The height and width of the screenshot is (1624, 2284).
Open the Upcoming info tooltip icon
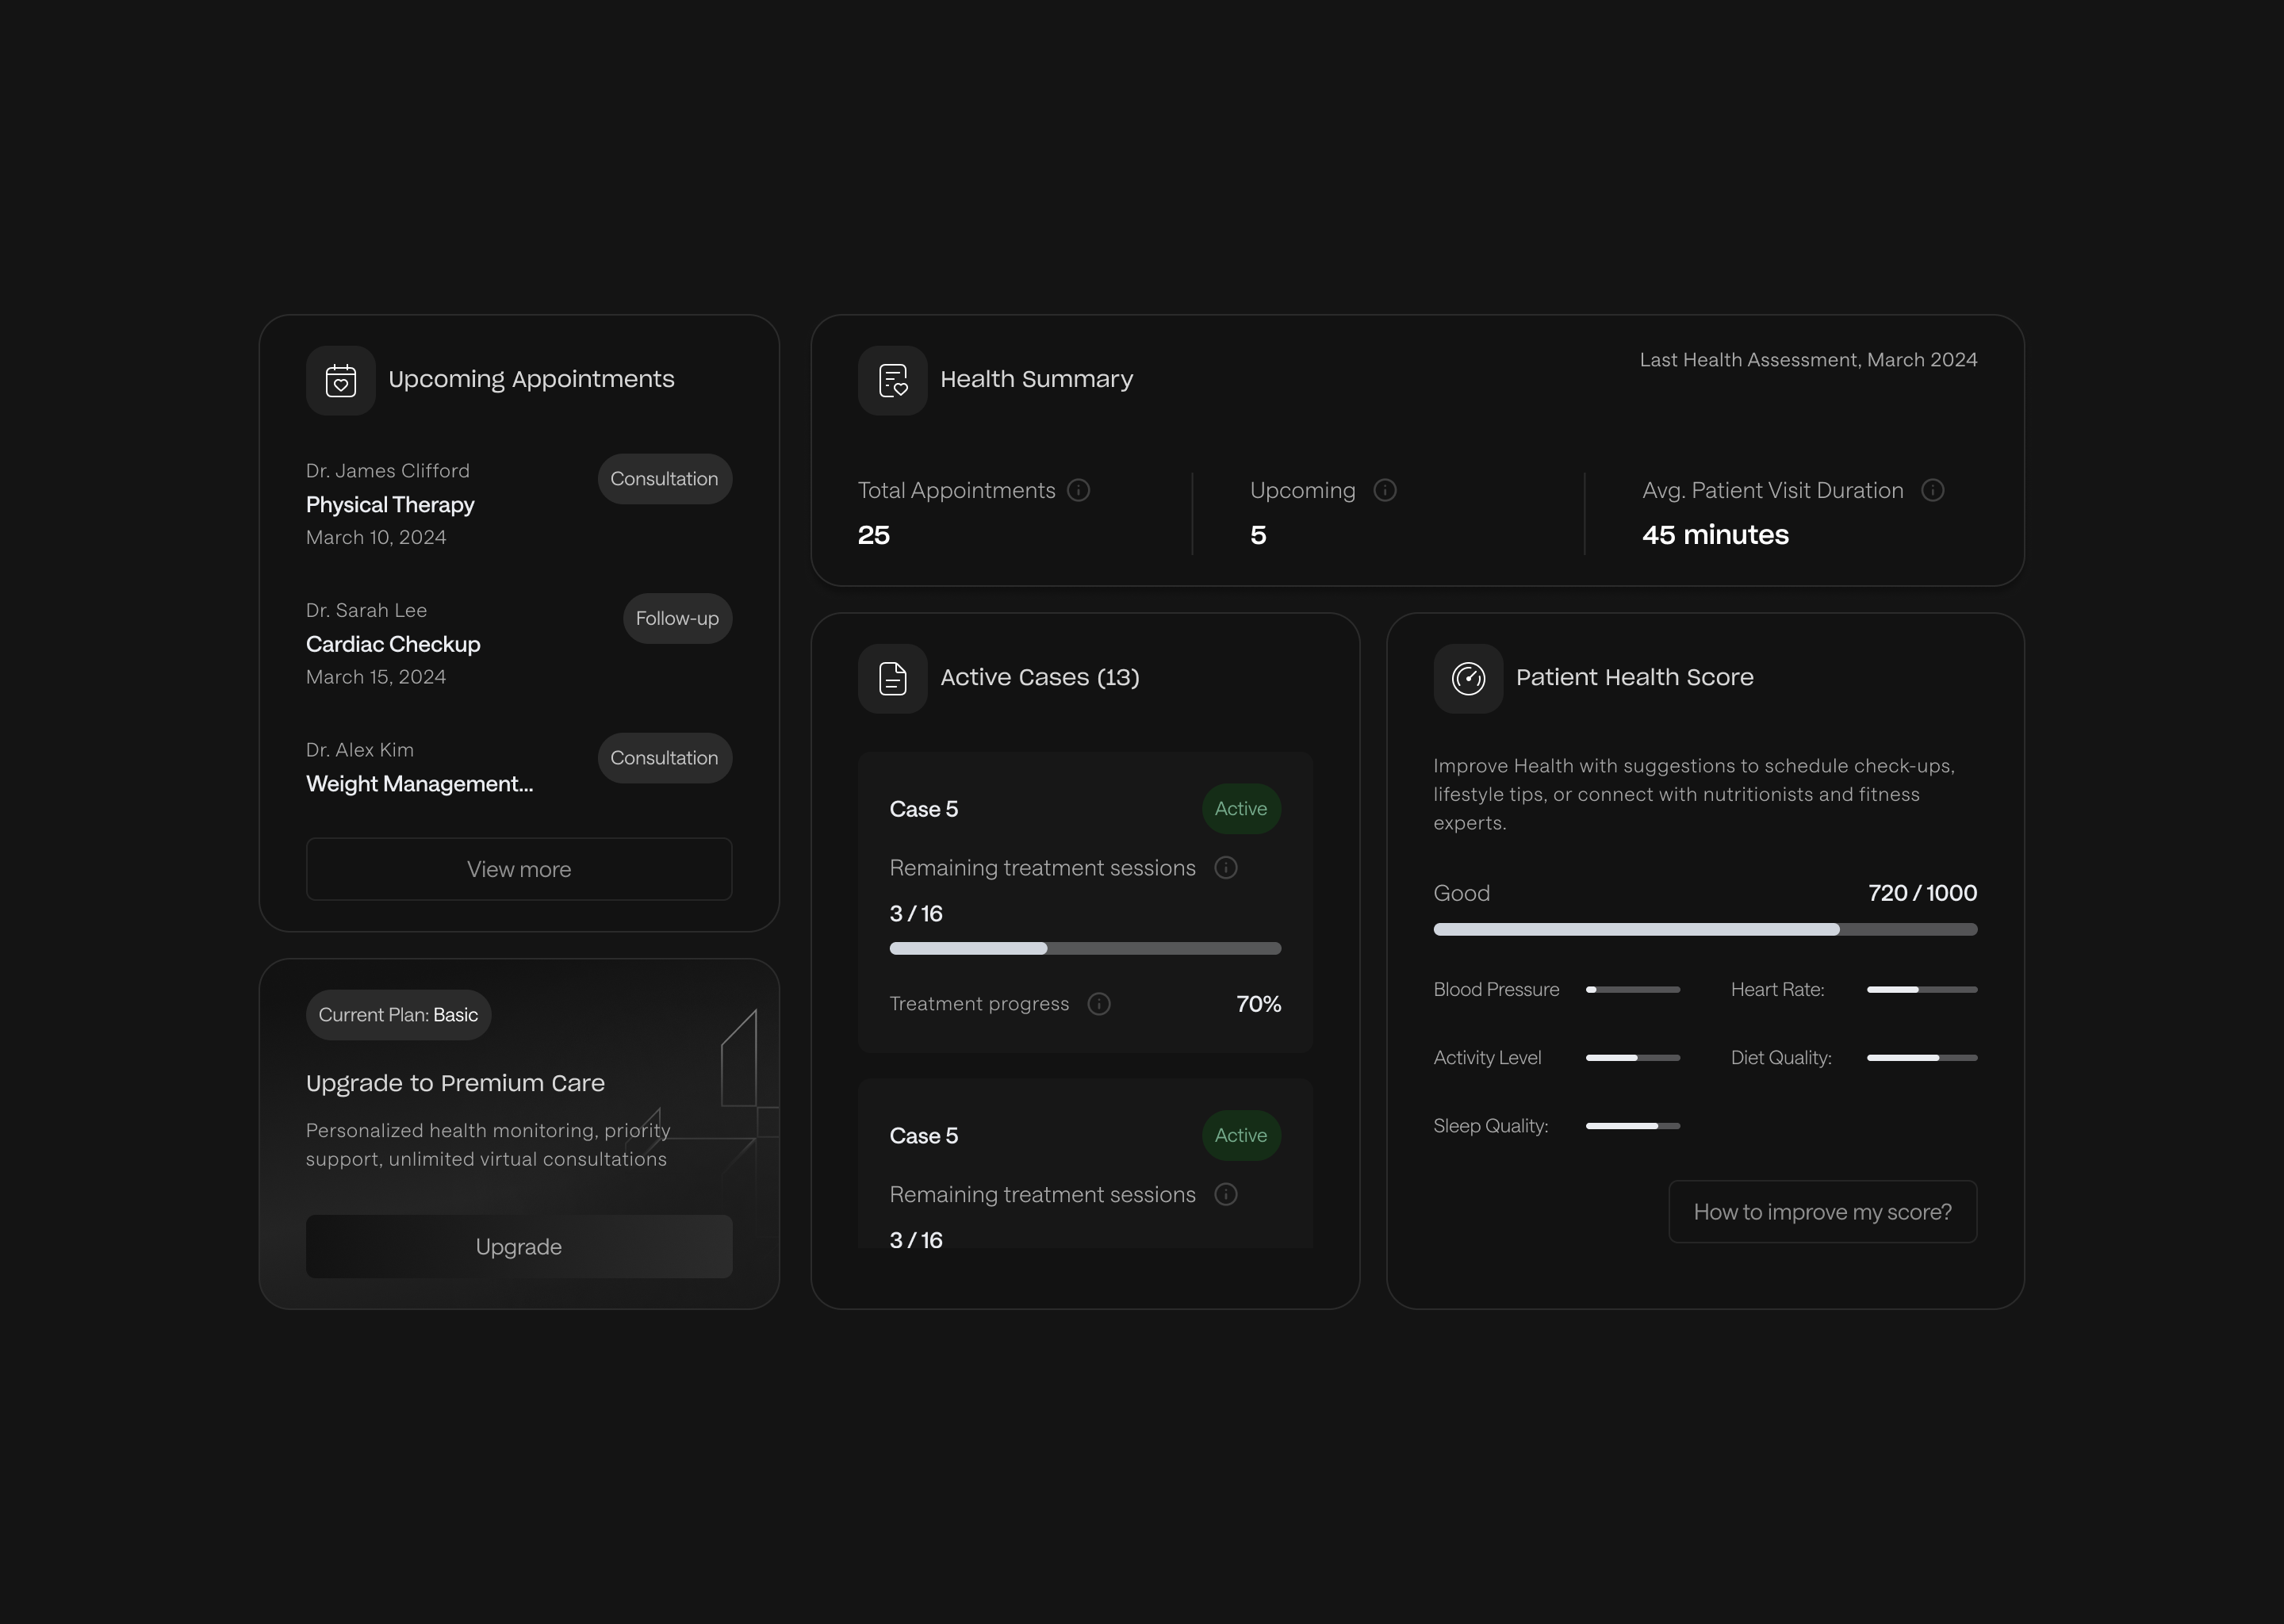click(x=1385, y=490)
